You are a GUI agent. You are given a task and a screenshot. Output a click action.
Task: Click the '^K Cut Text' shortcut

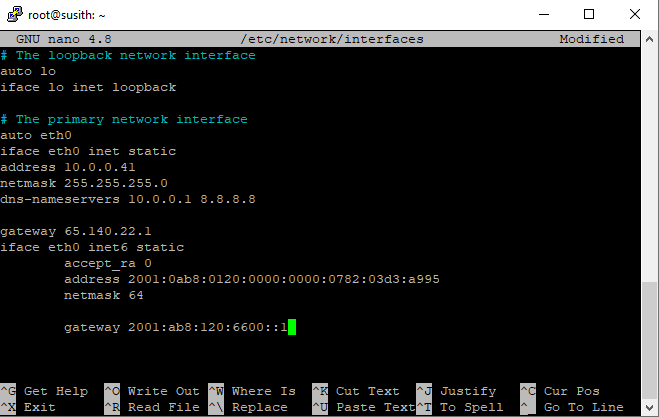pos(356,391)
